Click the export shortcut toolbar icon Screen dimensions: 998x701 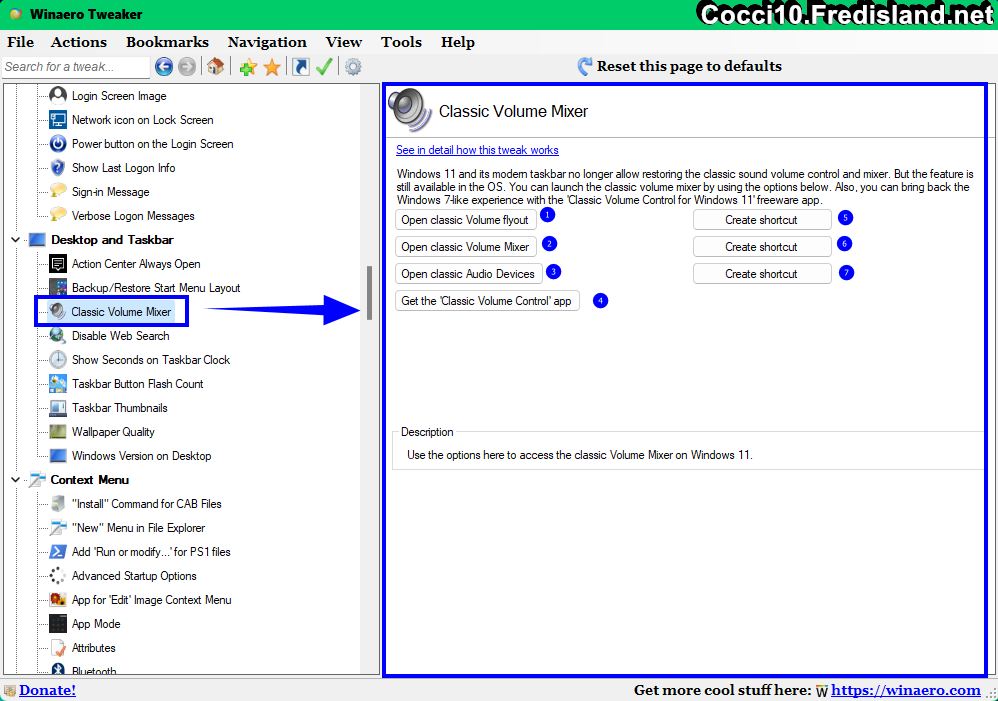click(x=300, y=66)
